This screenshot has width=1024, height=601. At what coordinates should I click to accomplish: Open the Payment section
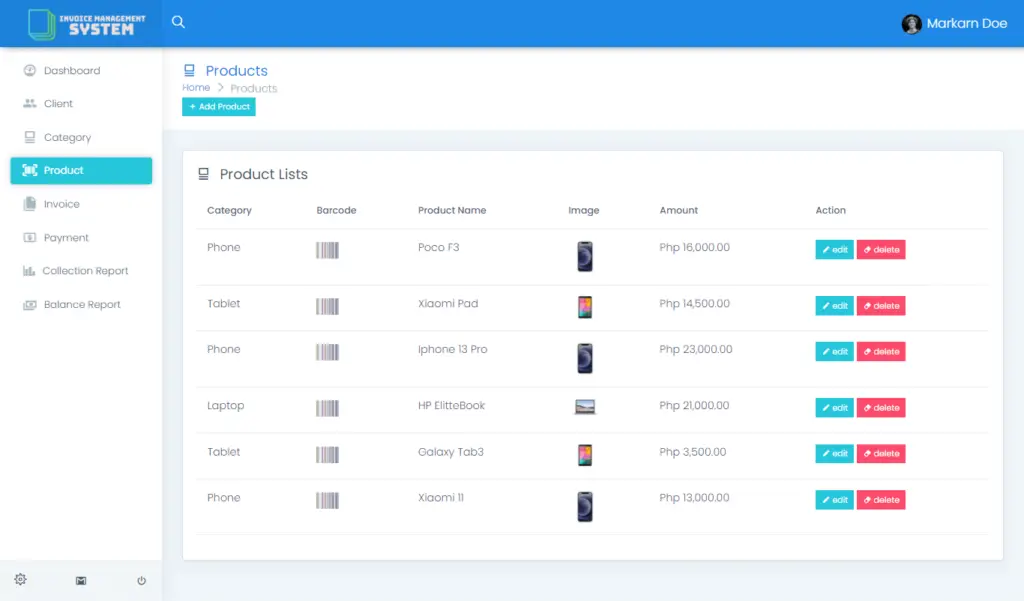point(64,237)
